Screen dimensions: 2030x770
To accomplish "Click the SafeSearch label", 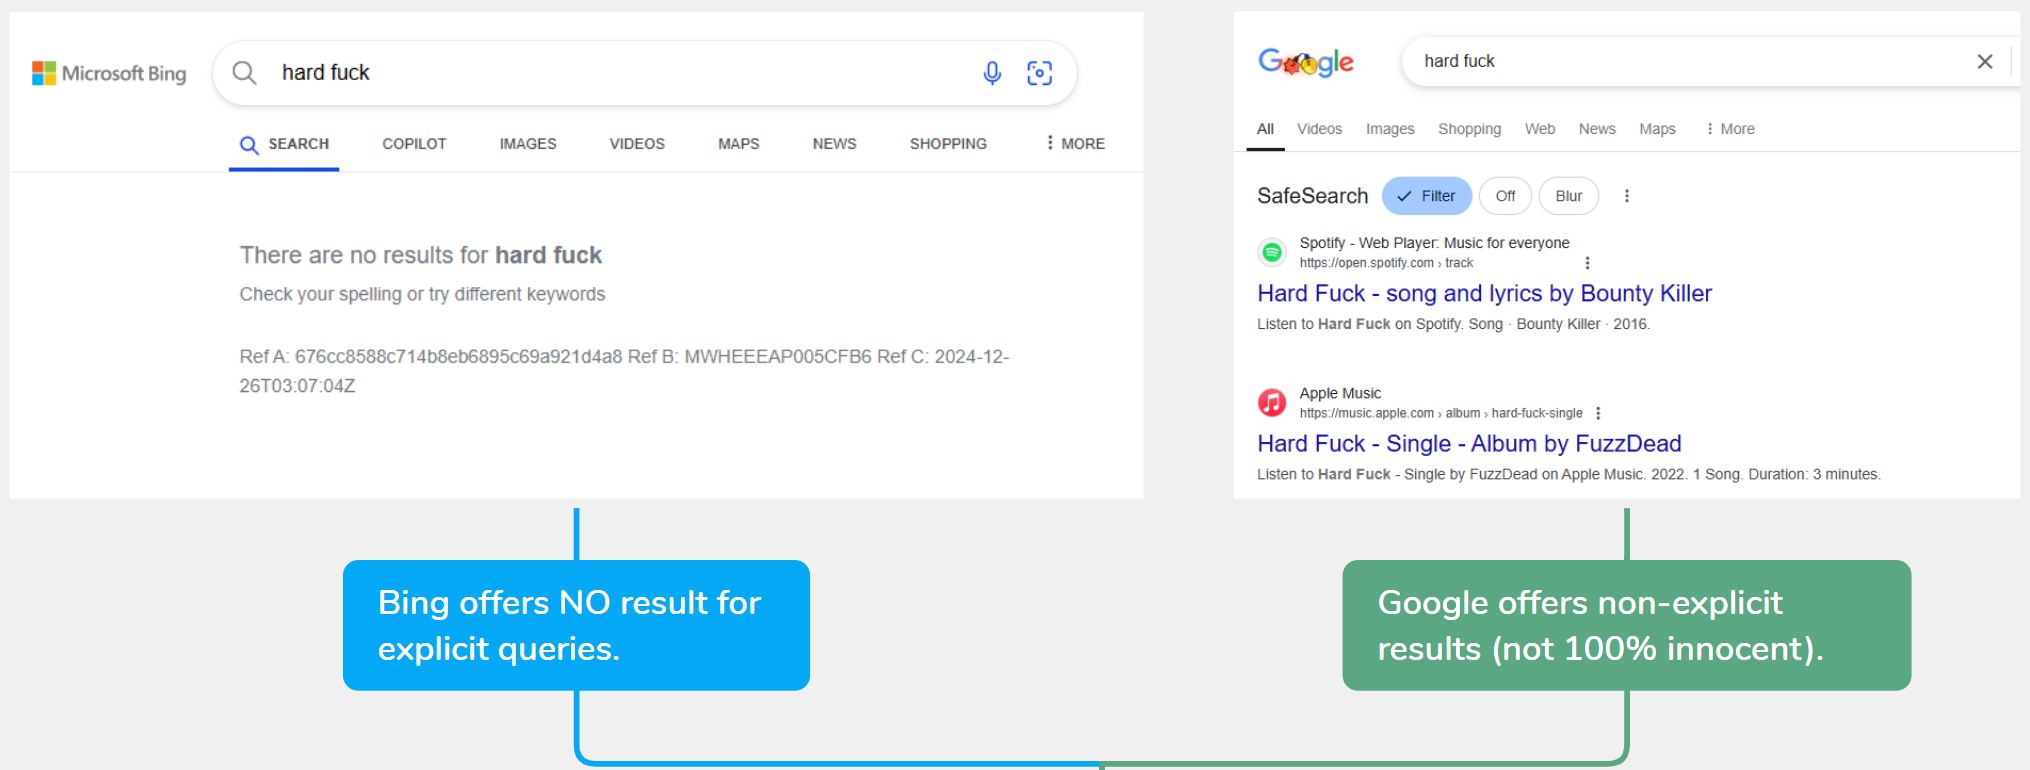I will 1312,196.
